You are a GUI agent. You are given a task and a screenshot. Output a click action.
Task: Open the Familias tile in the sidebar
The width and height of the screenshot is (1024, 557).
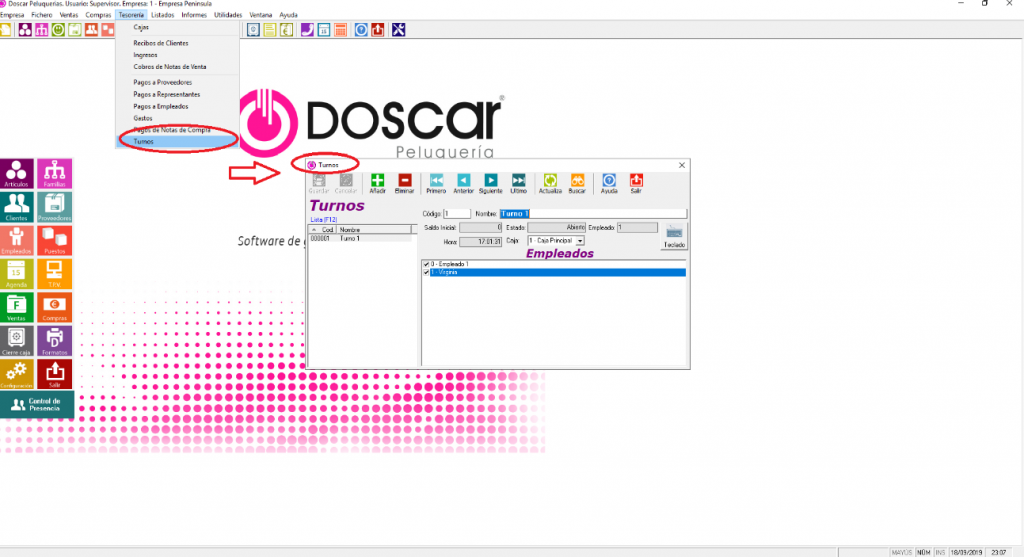55,174
